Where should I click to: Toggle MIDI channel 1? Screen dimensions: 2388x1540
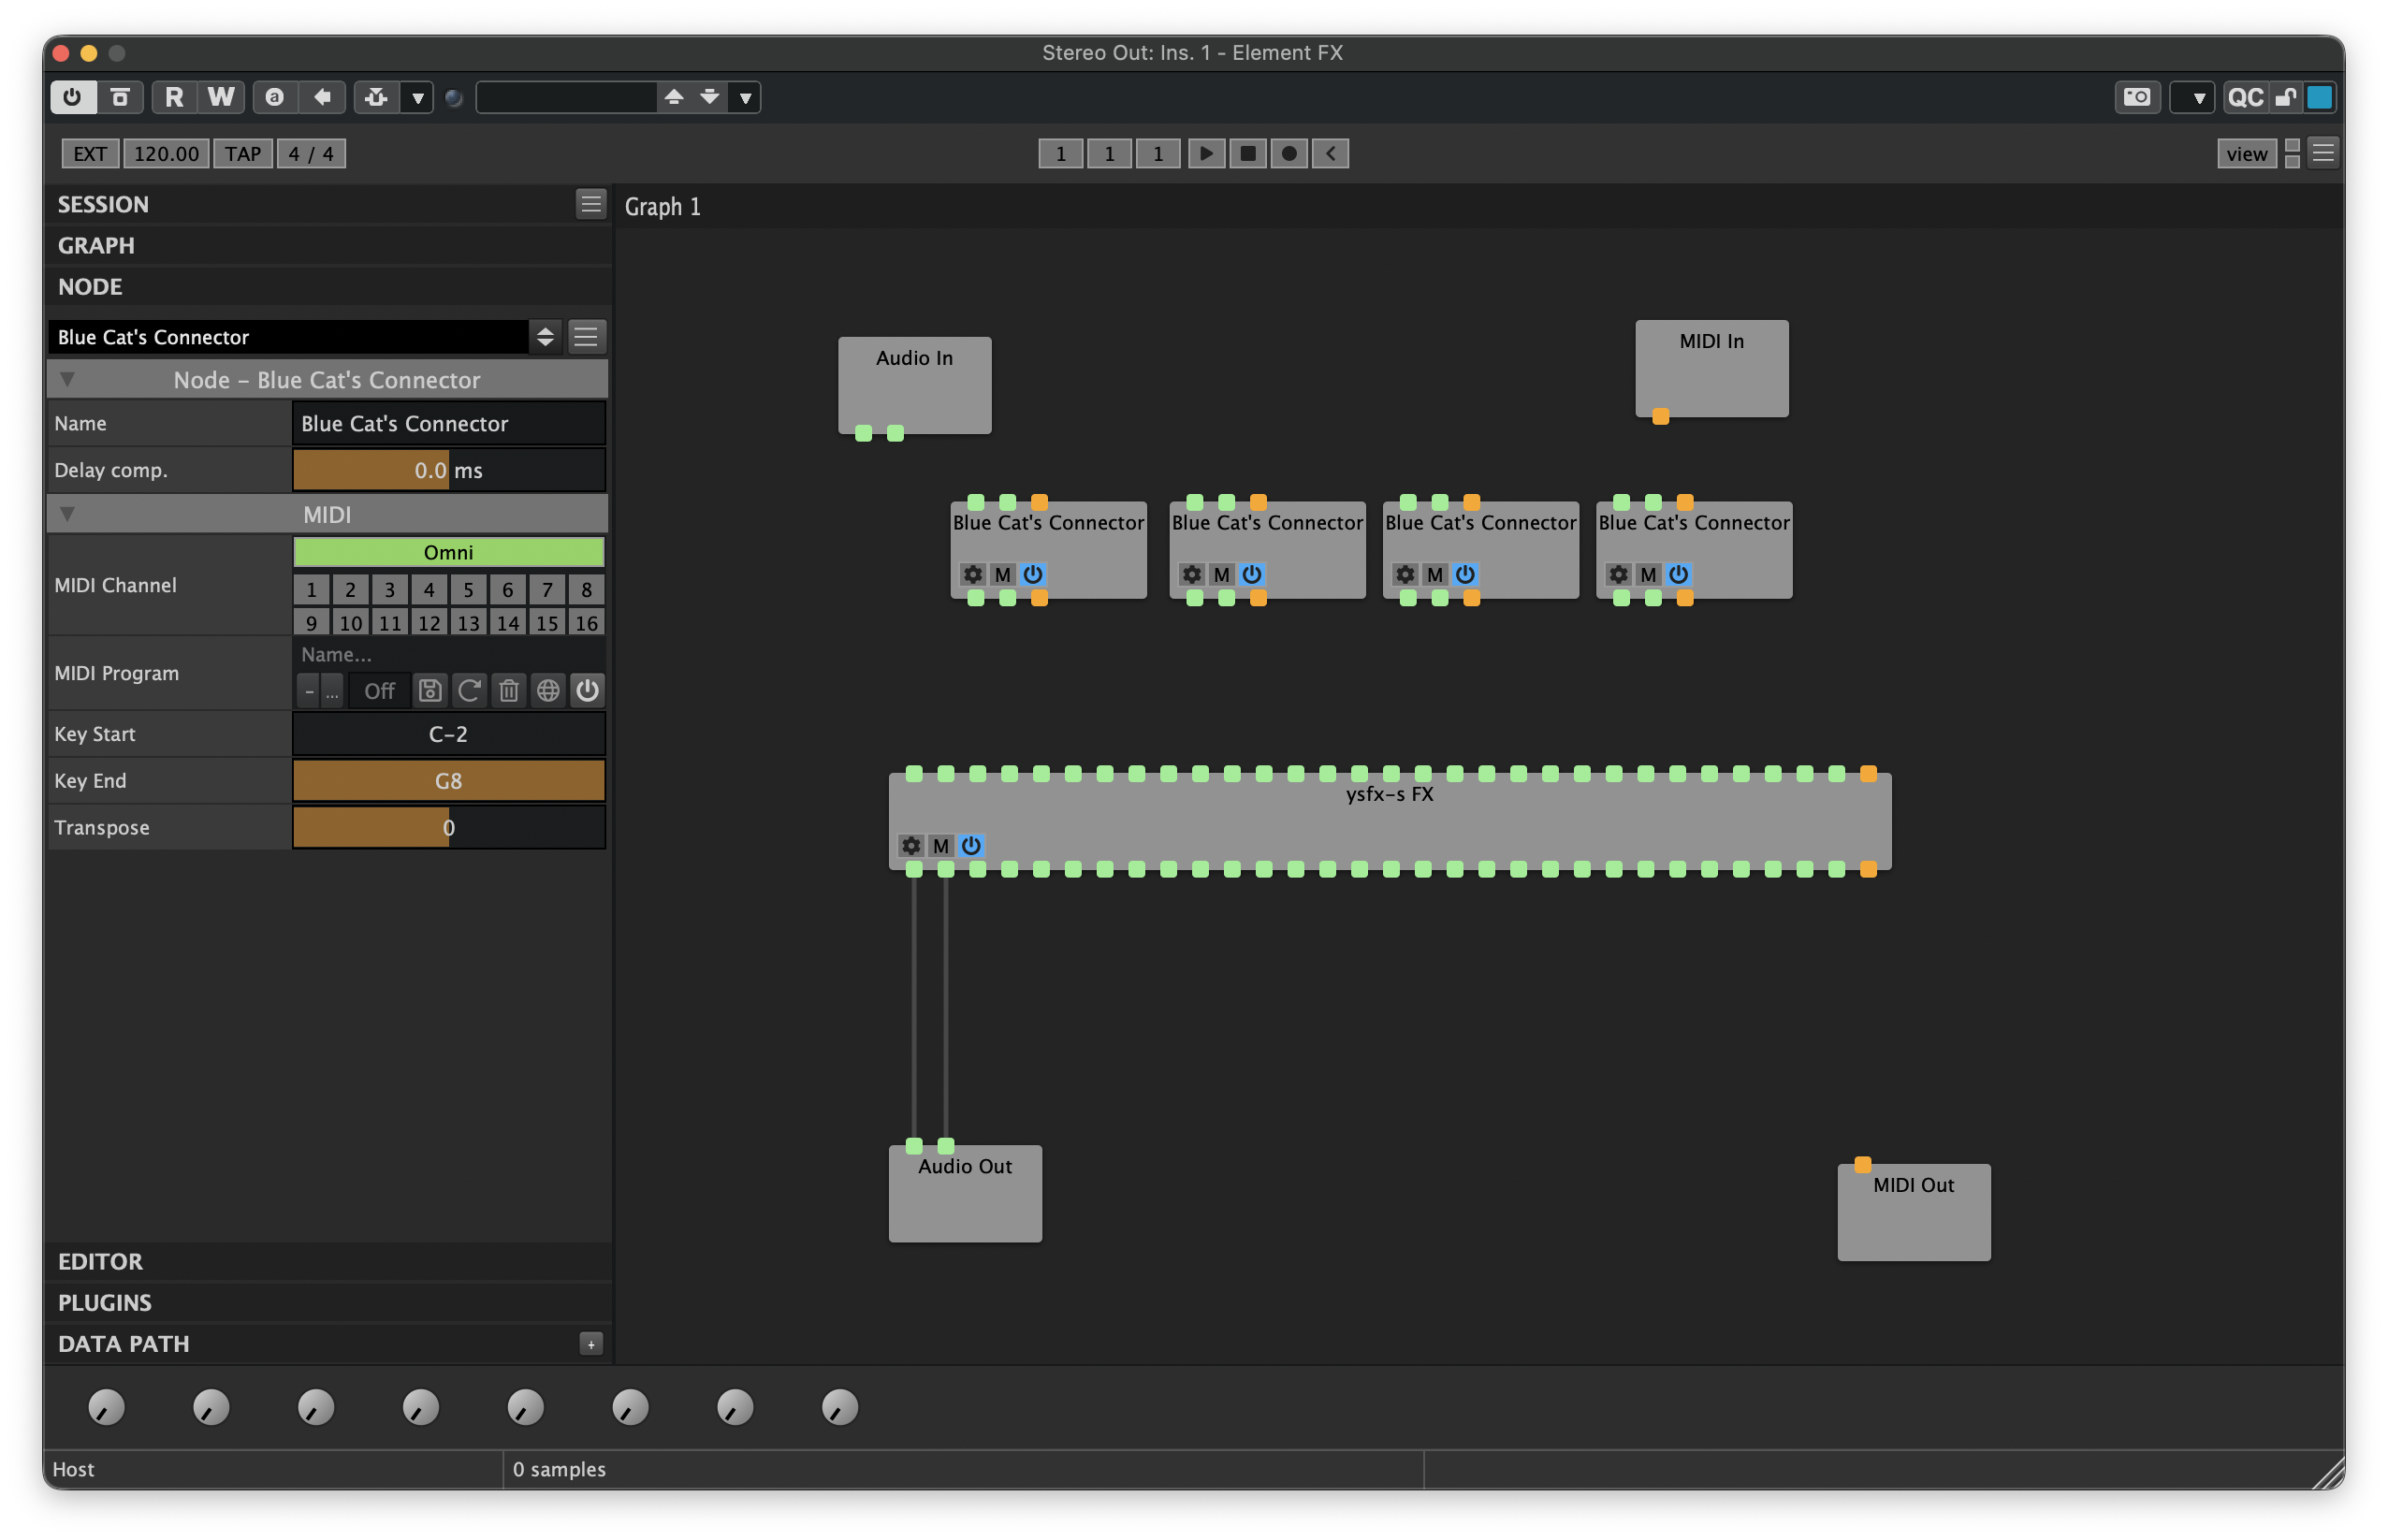[311, 590]
